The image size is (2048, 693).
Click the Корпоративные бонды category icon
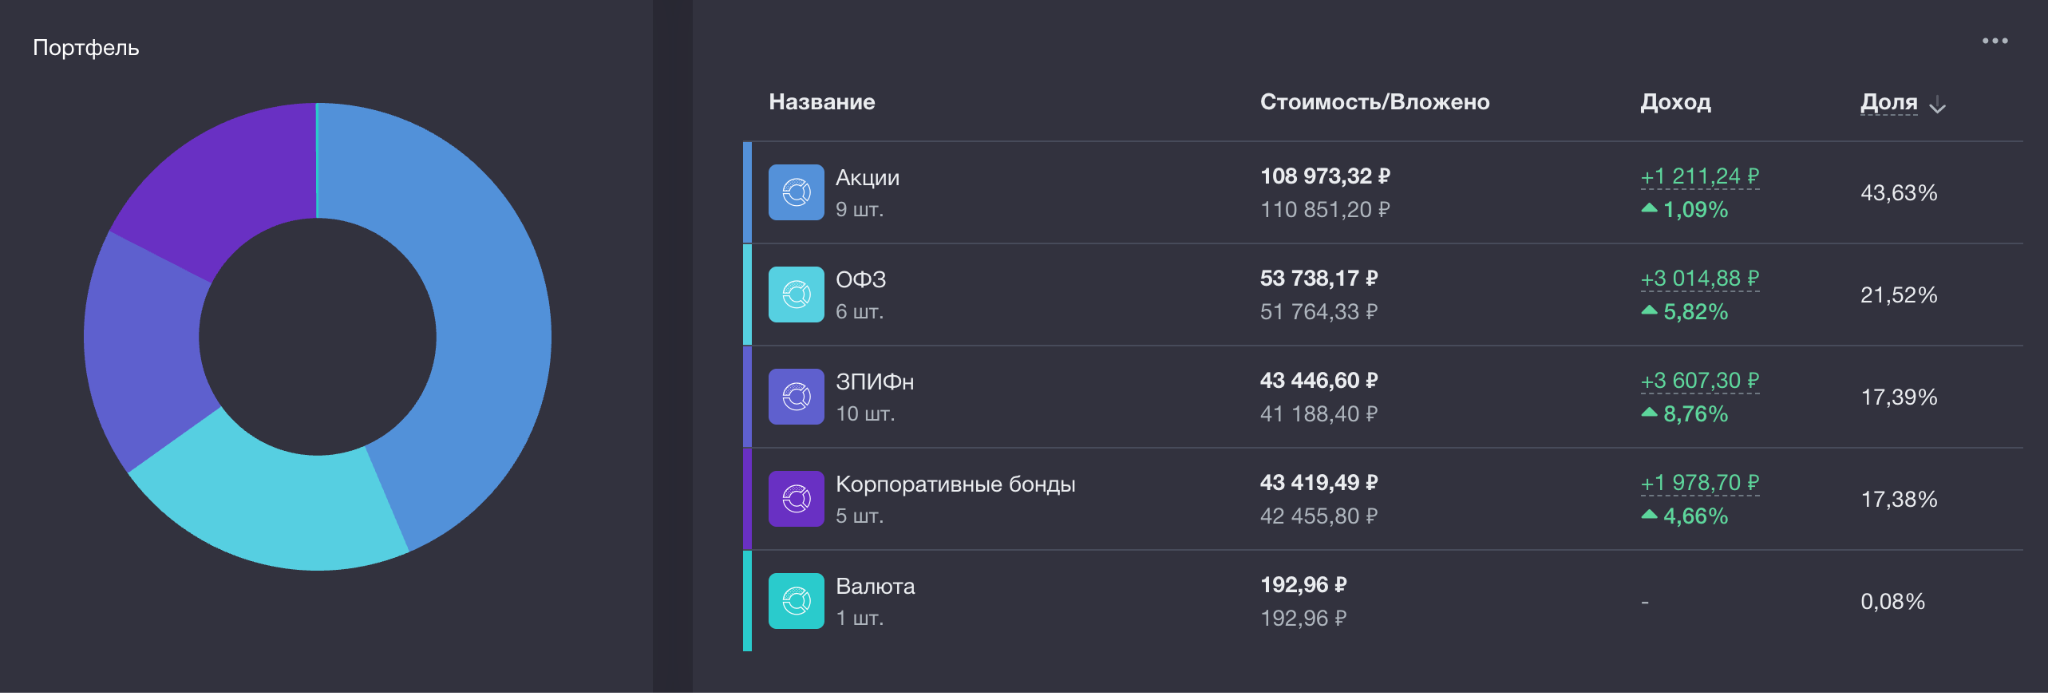coord(796,499)
